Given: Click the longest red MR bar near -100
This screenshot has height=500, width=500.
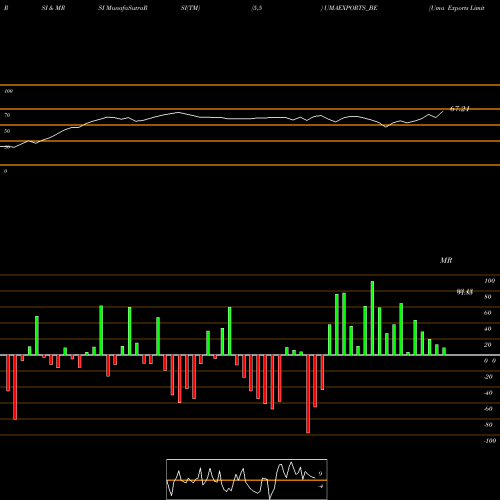Looking at the screenshot, I should [x=308, y=394].
